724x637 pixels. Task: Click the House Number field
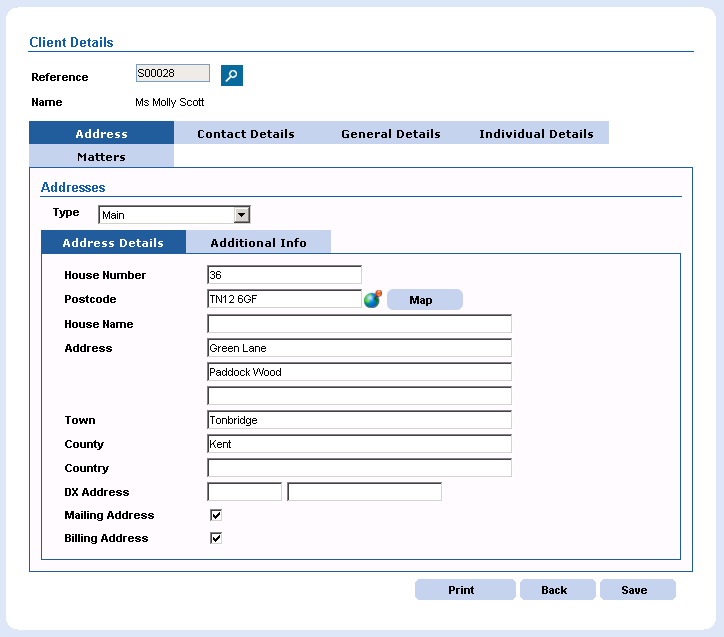tap(284, 275)
